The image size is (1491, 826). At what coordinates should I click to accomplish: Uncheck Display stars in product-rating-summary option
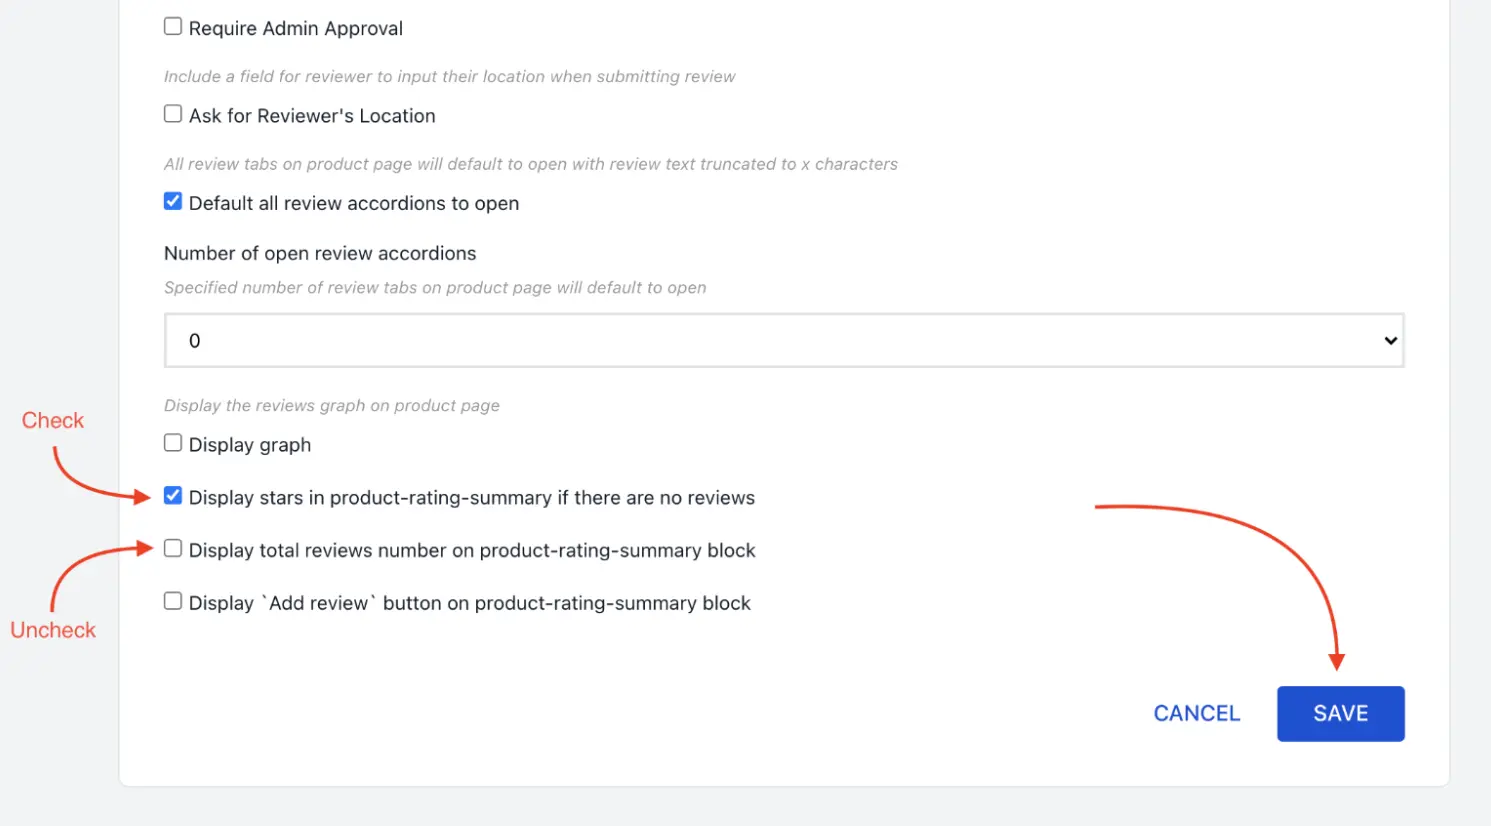[172, 495]
